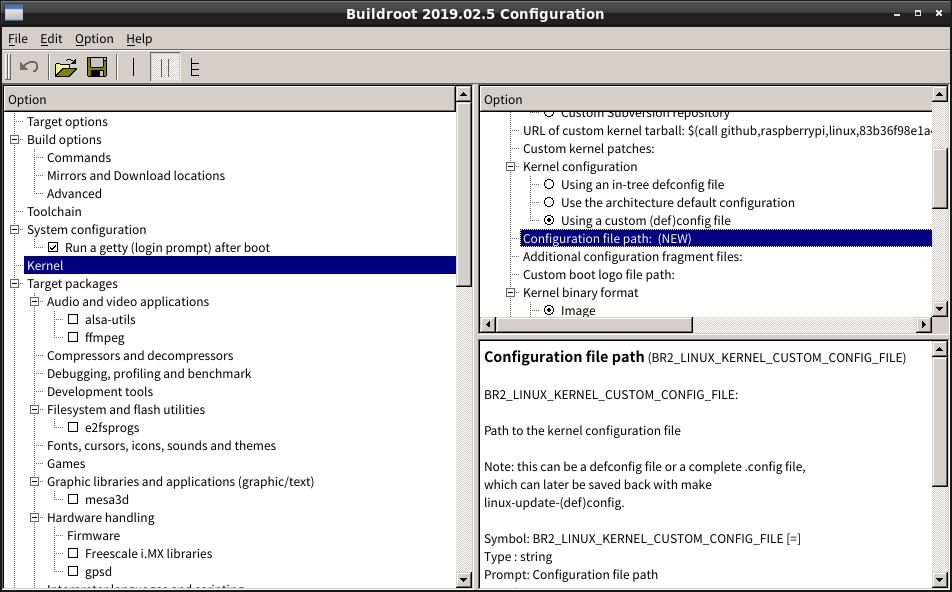Collapse the Kernel binary format node
This screenshot has height=592, width=952.
(x=511, y=293)
